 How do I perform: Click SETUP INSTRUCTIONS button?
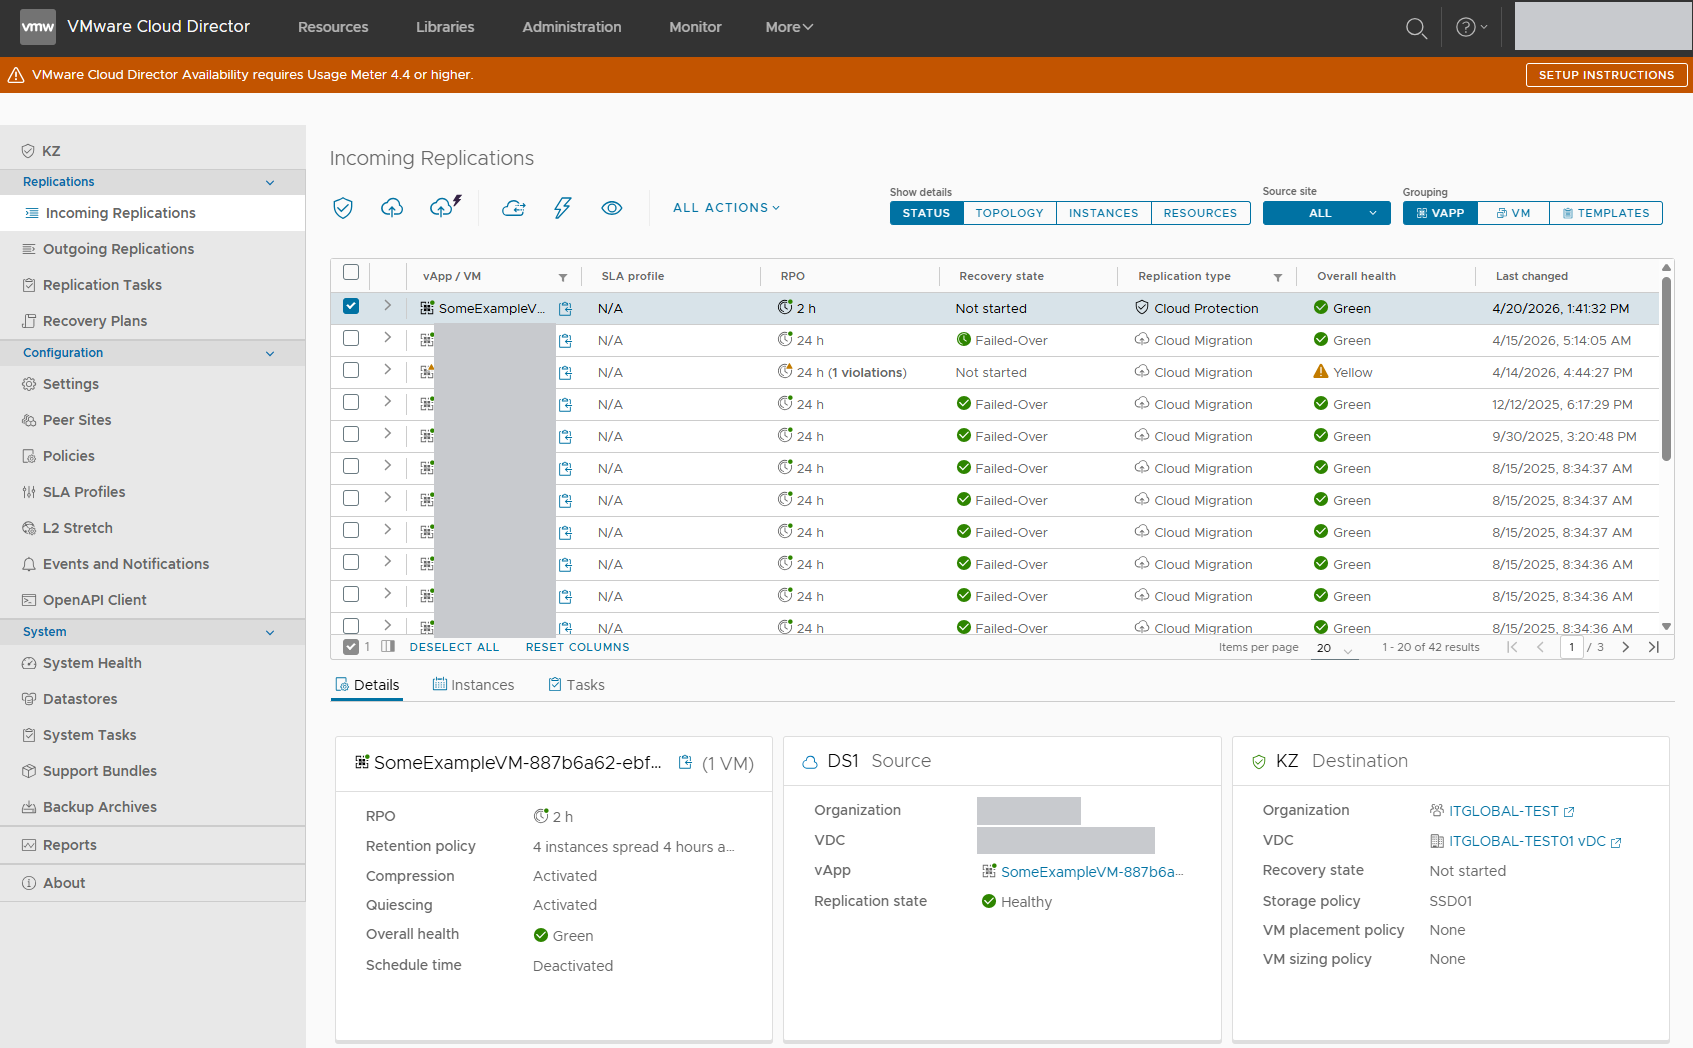pos(1606,75)
